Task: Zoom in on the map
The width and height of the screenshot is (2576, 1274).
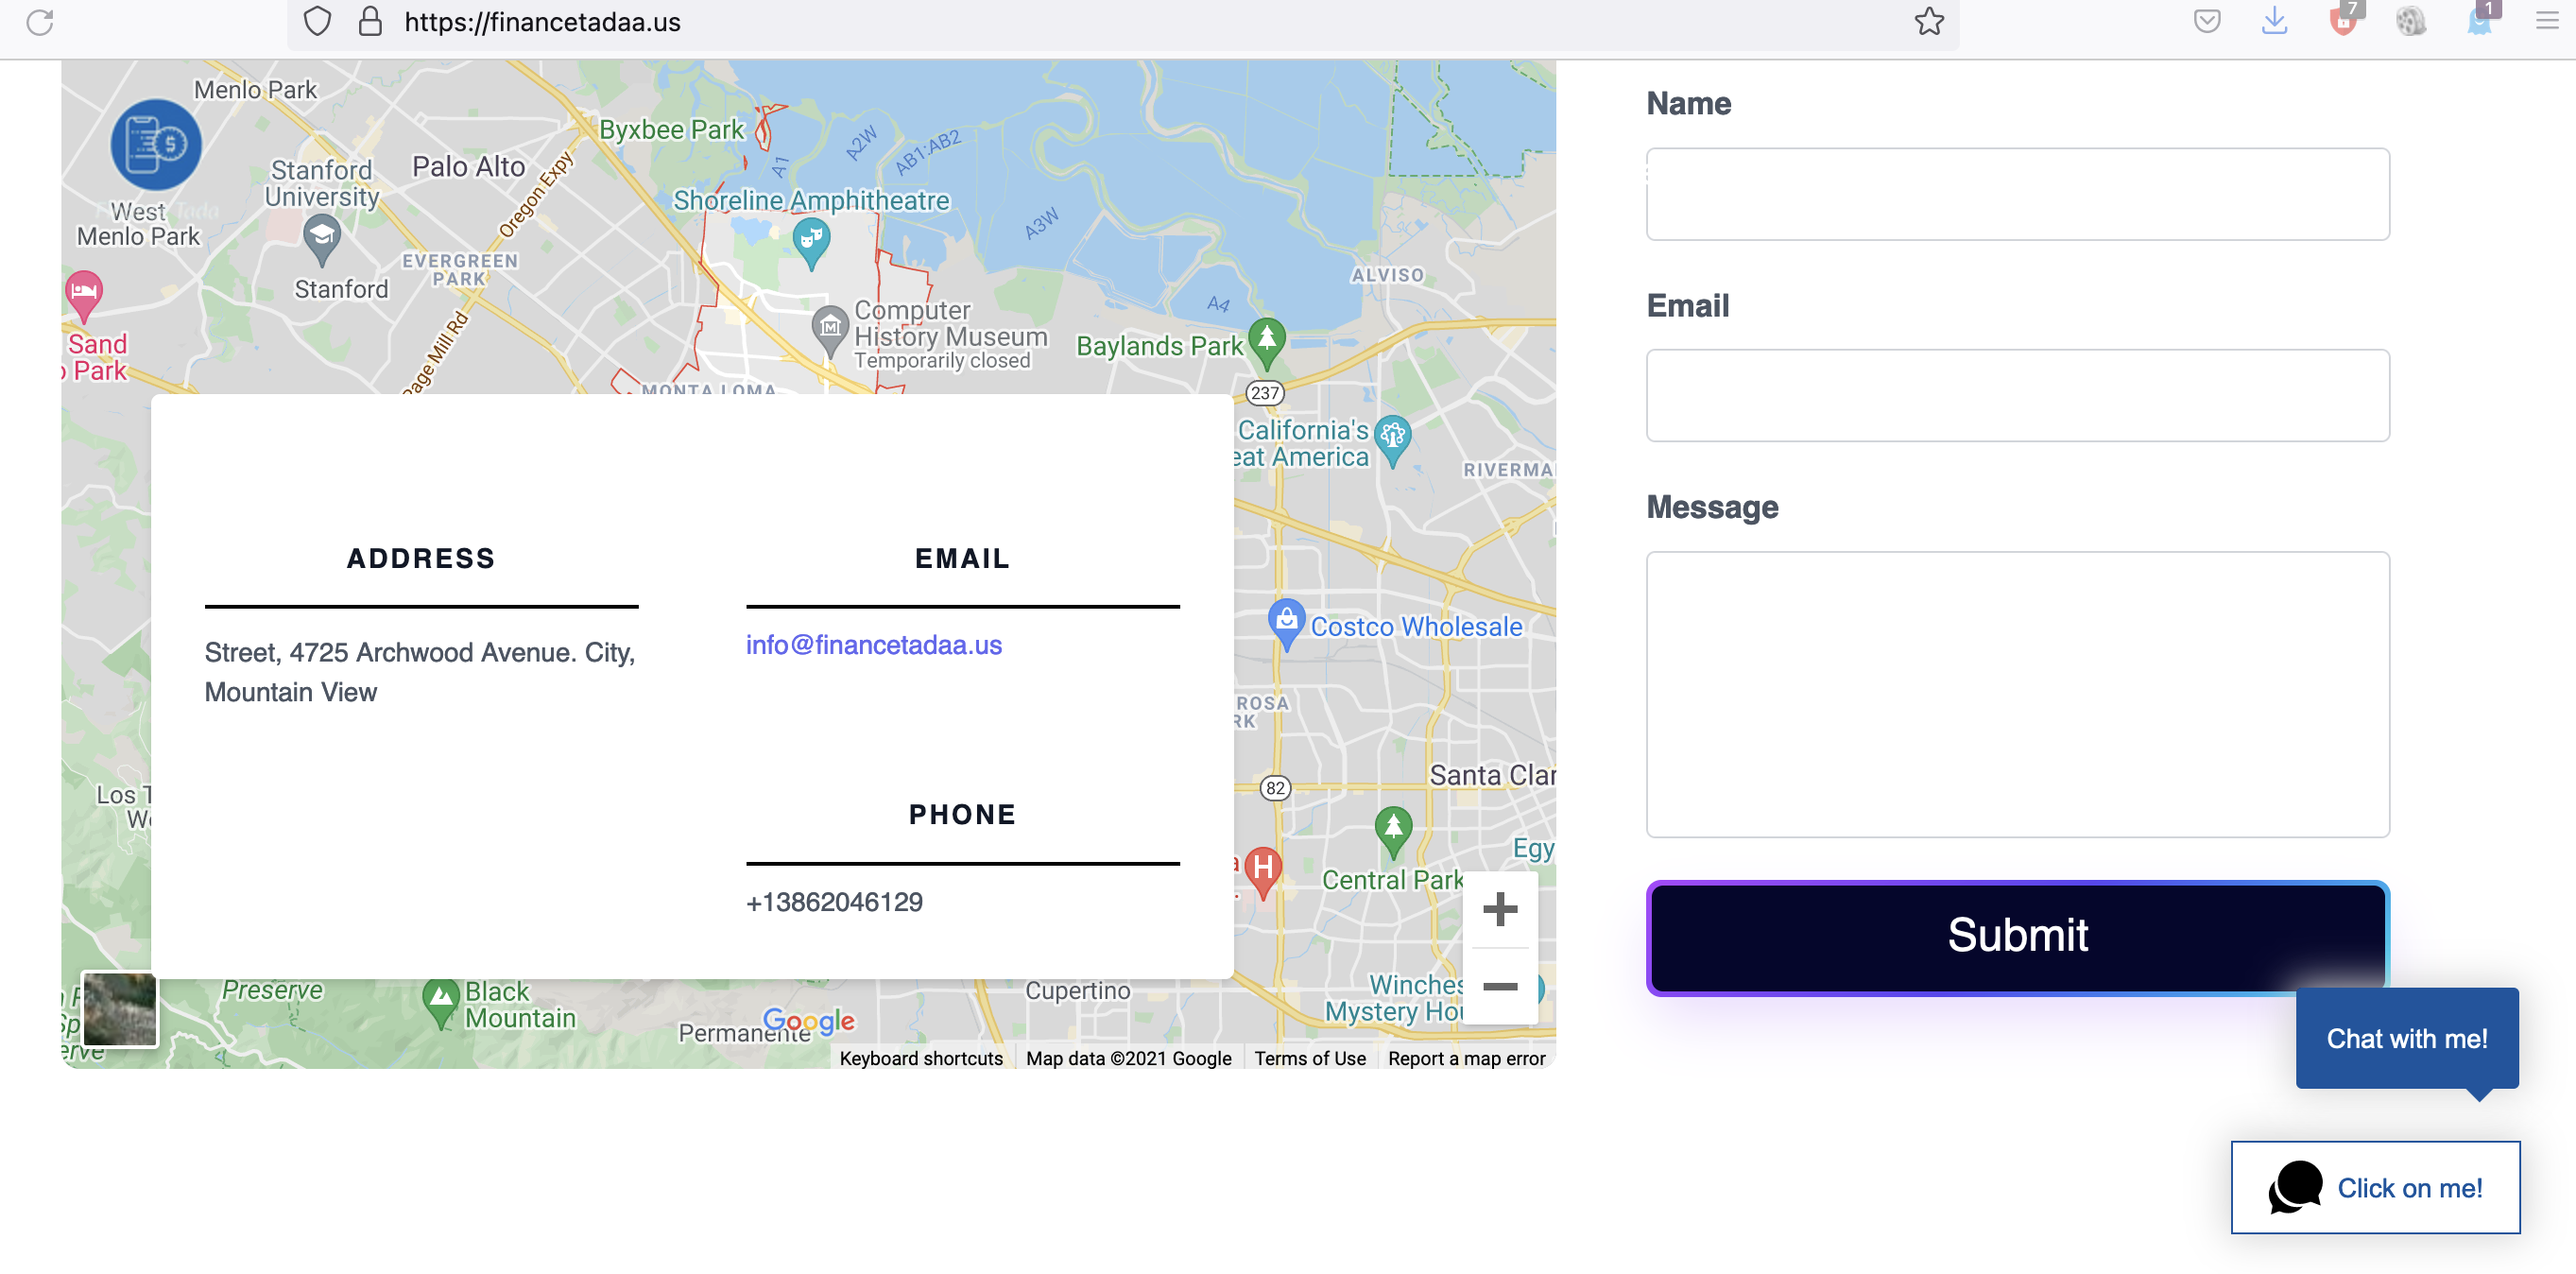Action: pos(1499,909)
